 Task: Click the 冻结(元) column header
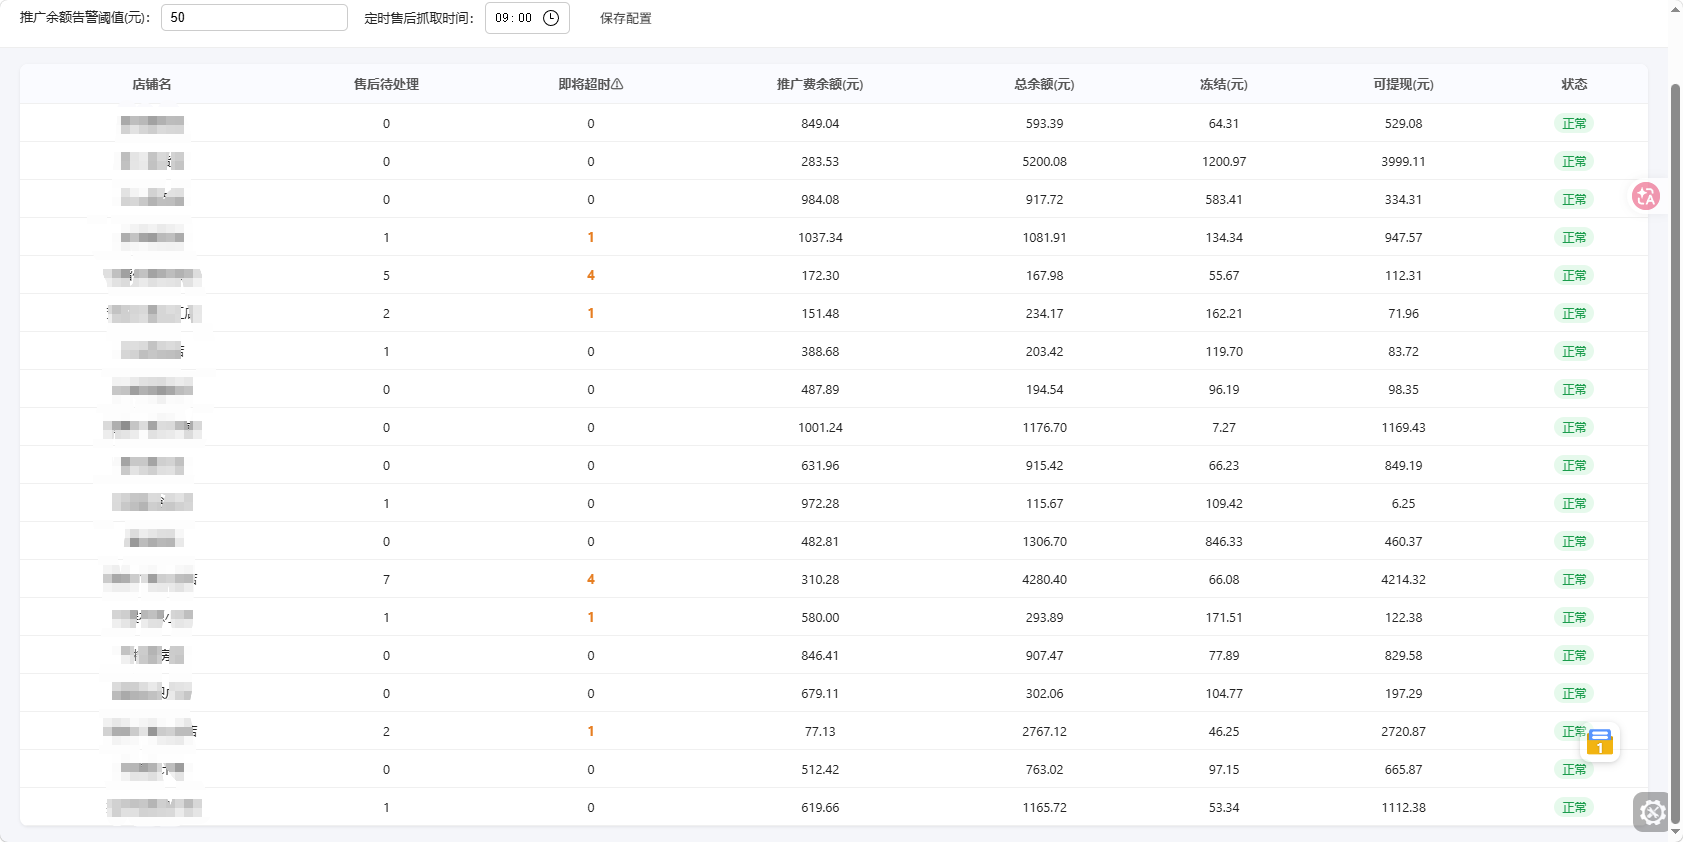[1224, 84]
